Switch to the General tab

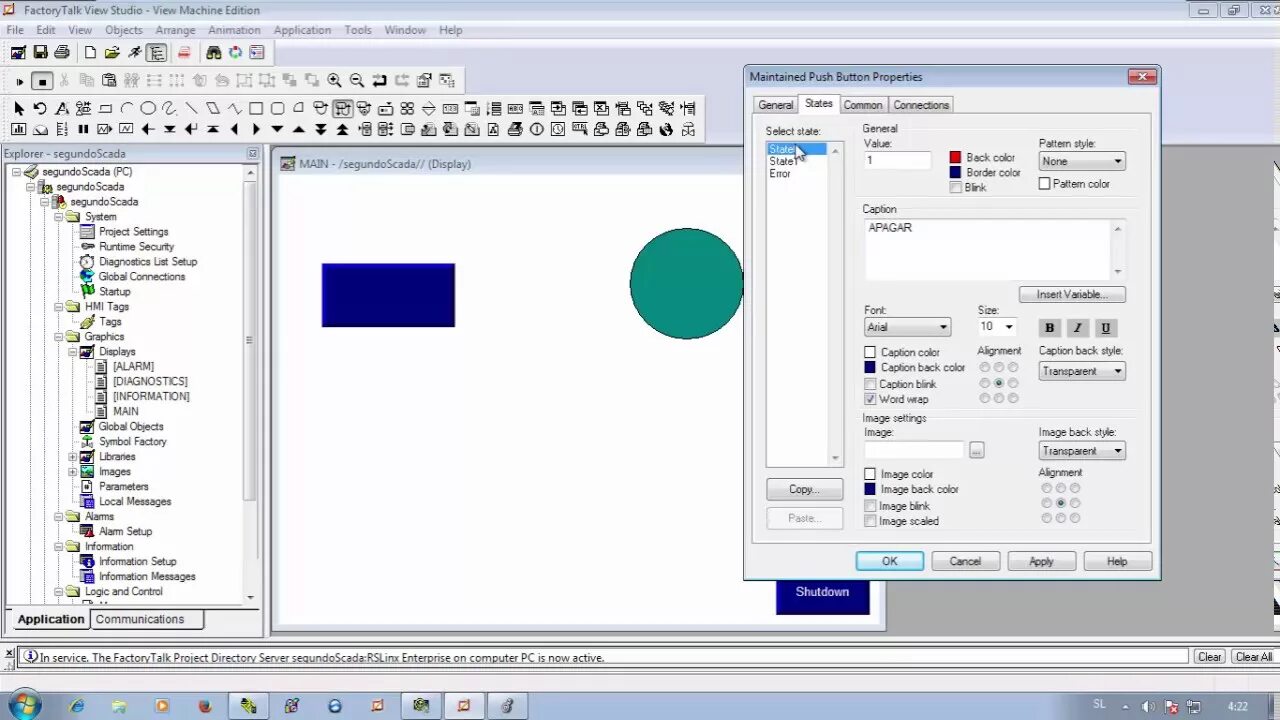click(x=775, y=105)
